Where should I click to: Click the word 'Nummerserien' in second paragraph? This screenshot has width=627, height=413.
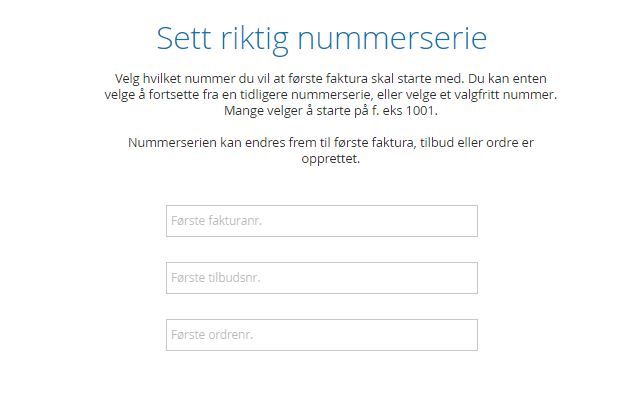coord(172,143)
